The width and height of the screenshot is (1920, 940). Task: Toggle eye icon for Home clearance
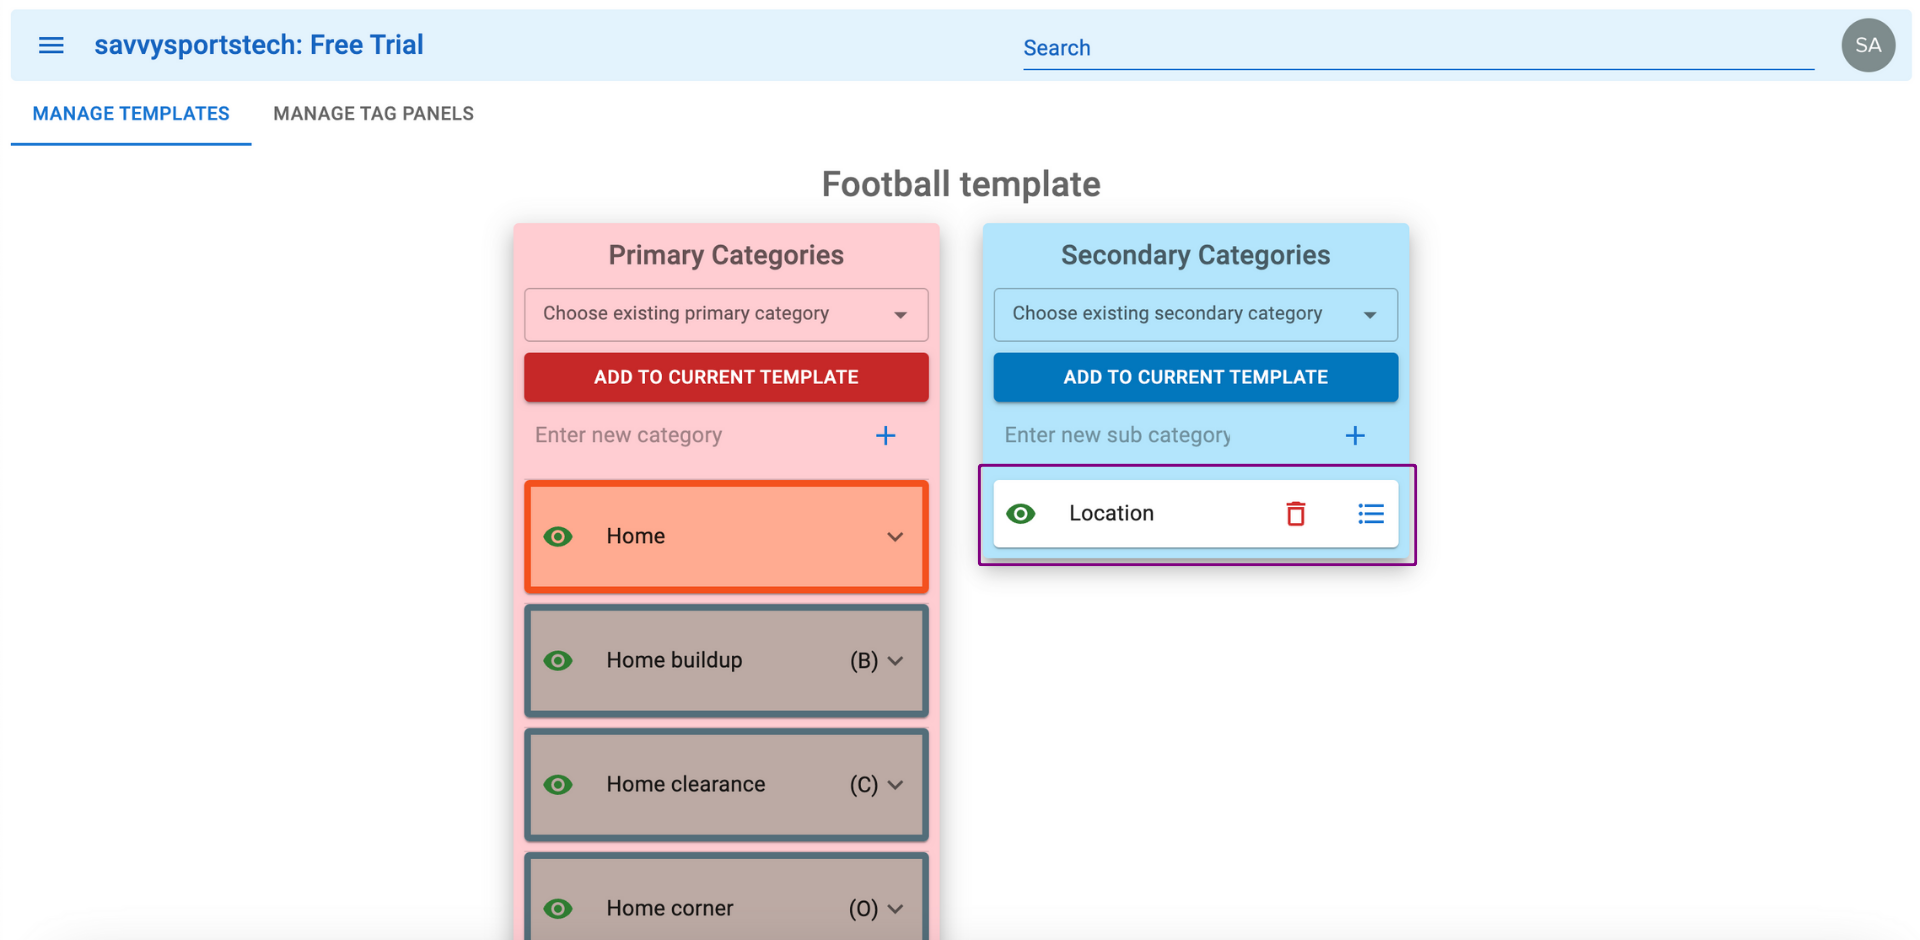coord(558,785)
